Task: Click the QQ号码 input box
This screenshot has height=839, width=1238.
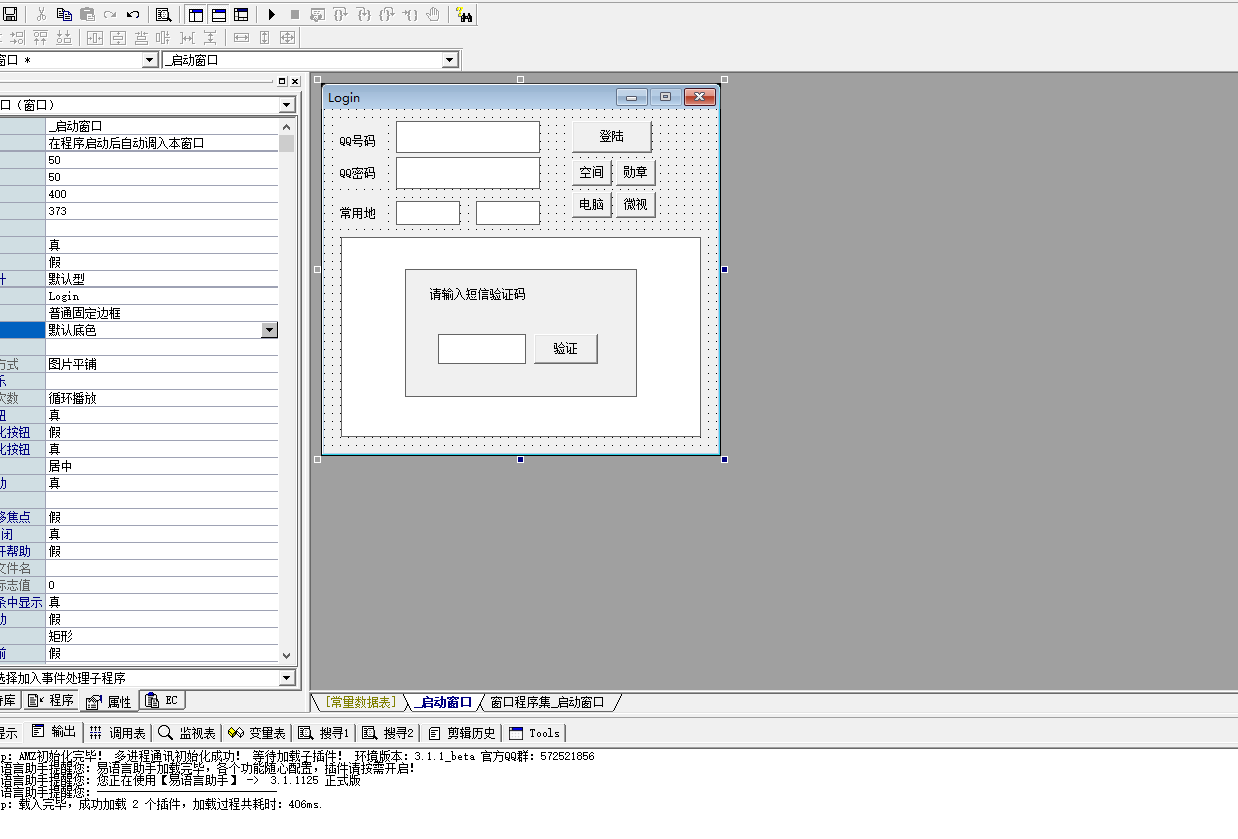Action: 467,138
